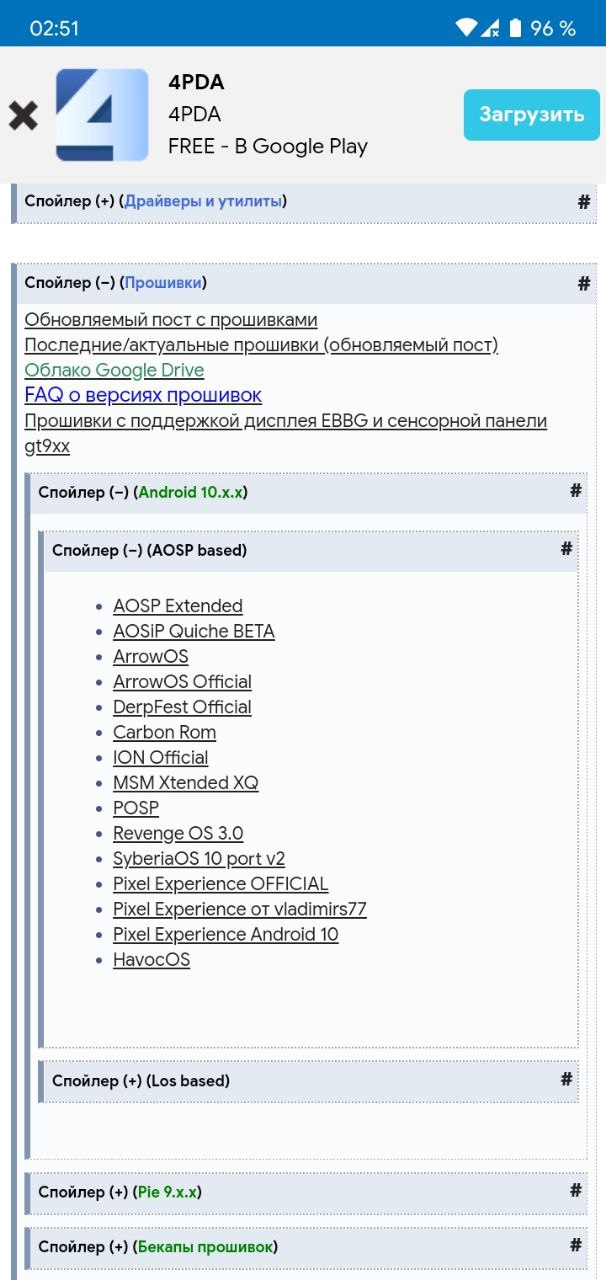Open the ArrowOS Official link
Screen dimensions: 606x1280
click(x=182, y=682)
